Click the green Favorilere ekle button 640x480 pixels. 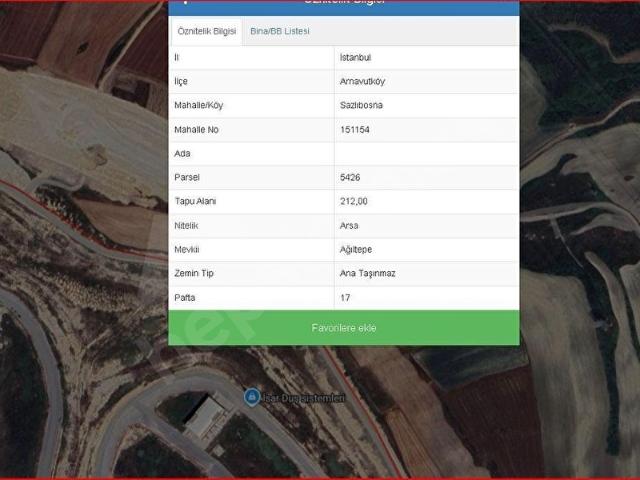click(344, 328)
